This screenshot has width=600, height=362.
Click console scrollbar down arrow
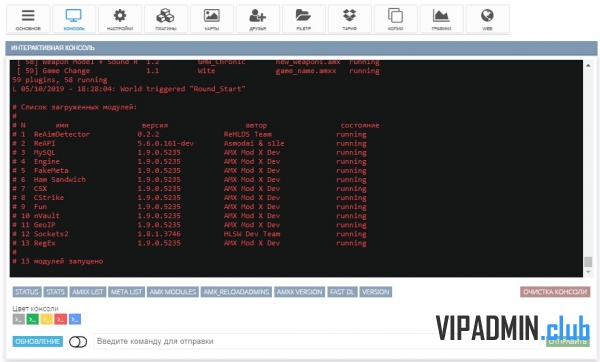click(x=588, y=272)
